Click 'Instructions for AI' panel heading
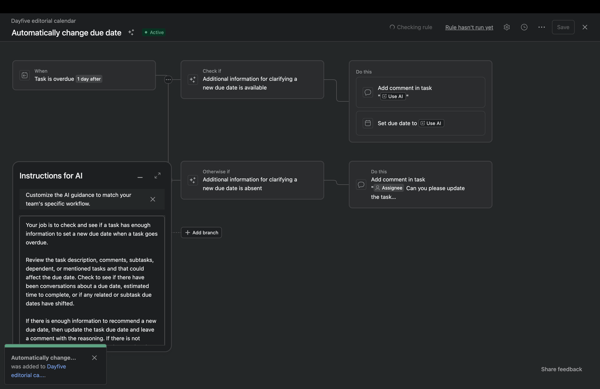Viewport: 600px width, 389px height. [51, 176]
